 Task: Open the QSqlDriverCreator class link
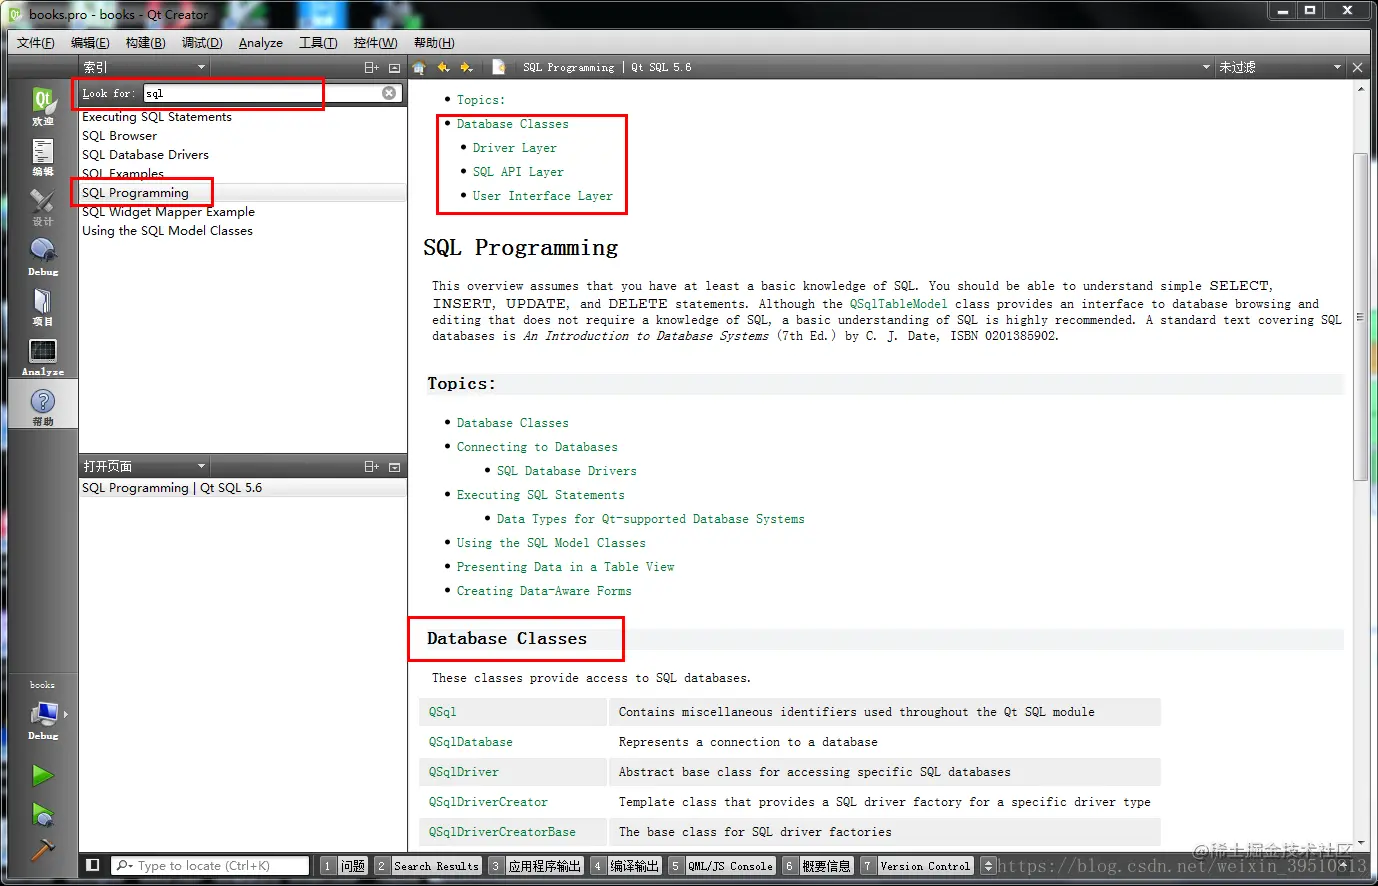(488, 802)
